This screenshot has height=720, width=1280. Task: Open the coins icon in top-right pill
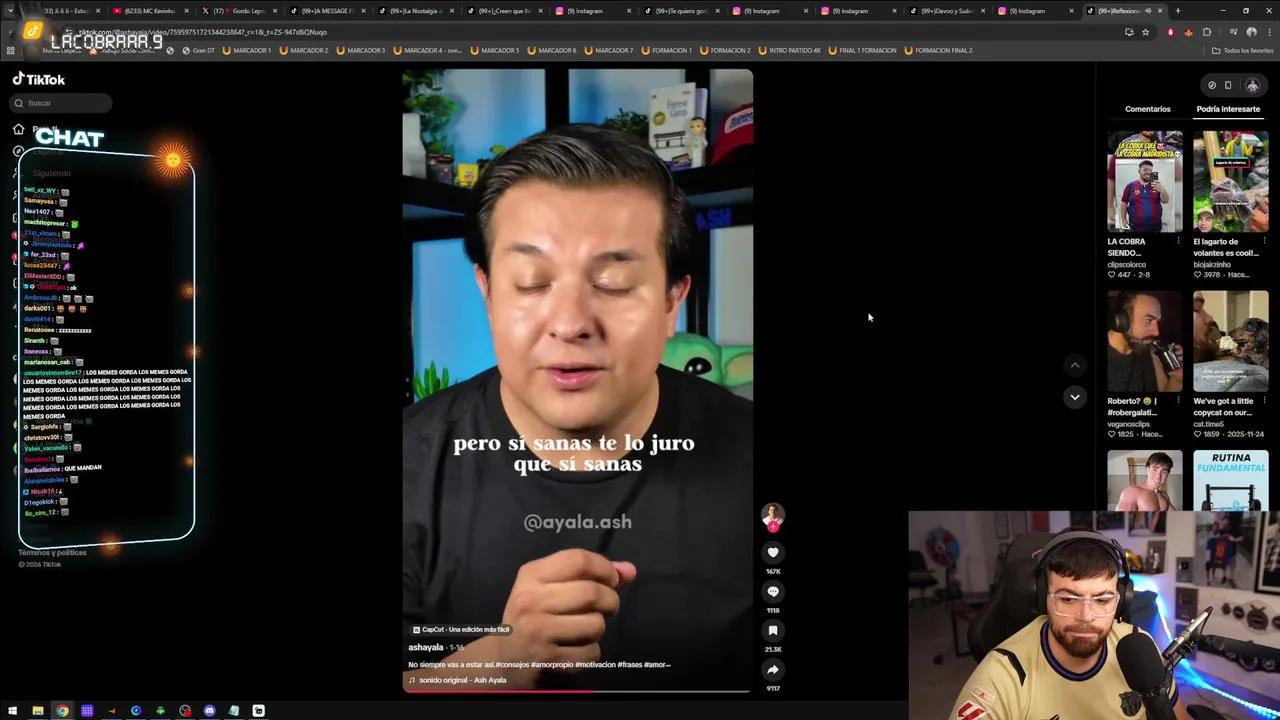tap(1212, 85)
